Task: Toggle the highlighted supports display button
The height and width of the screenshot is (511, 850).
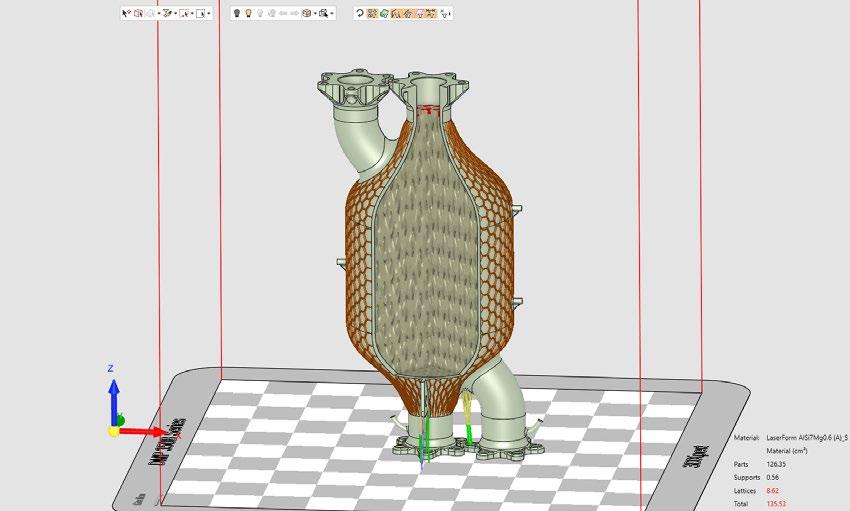Action: pyautogui.click(x=395, y=13)
